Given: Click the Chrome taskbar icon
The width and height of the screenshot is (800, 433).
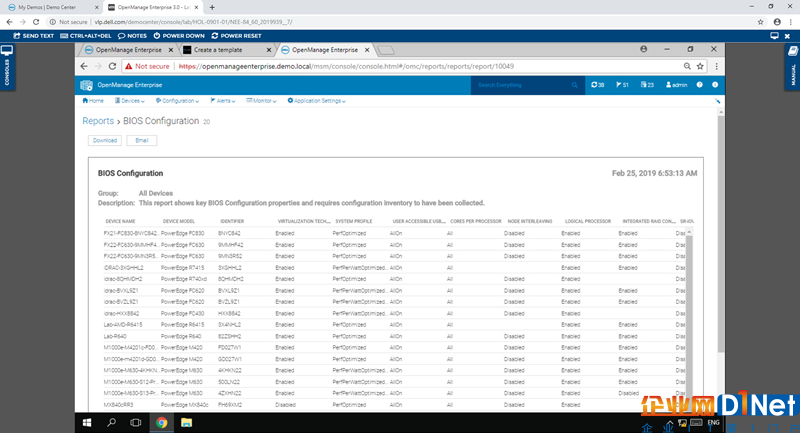Looking at the screenshot, I should (x=162, y=423).
